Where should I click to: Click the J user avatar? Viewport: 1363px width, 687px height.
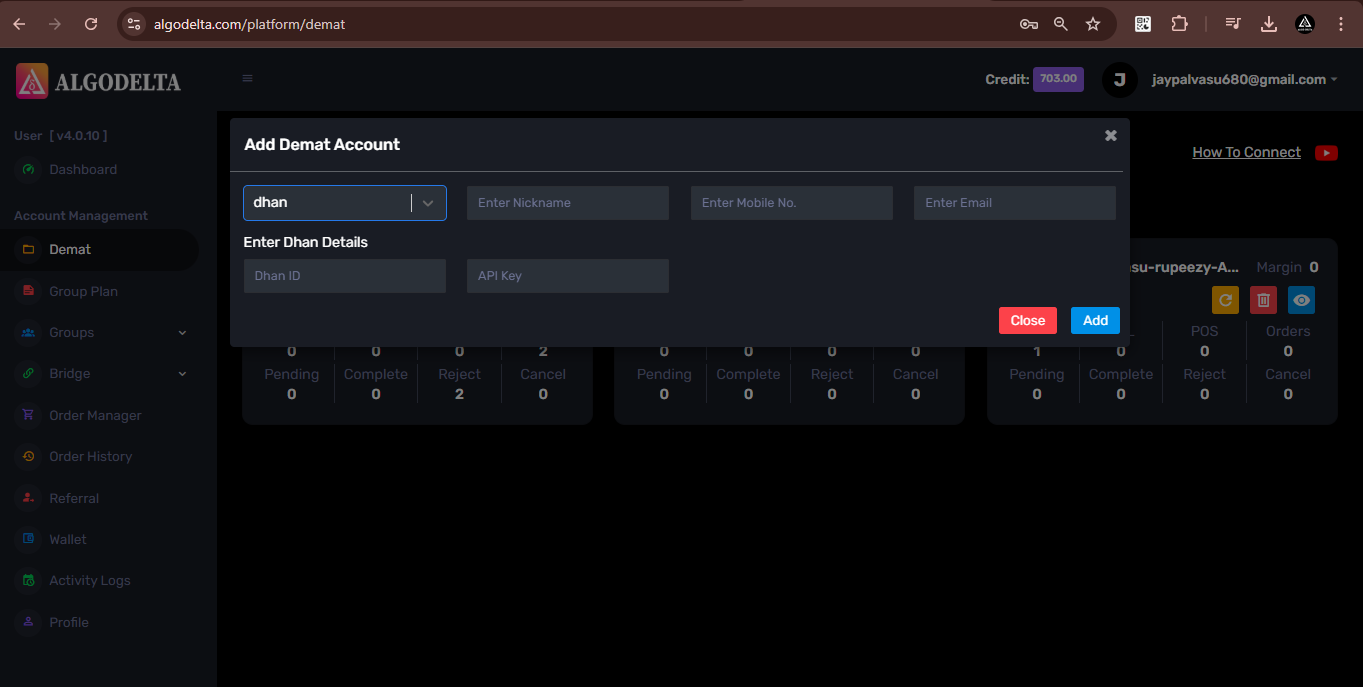(x=1119, y=79)
